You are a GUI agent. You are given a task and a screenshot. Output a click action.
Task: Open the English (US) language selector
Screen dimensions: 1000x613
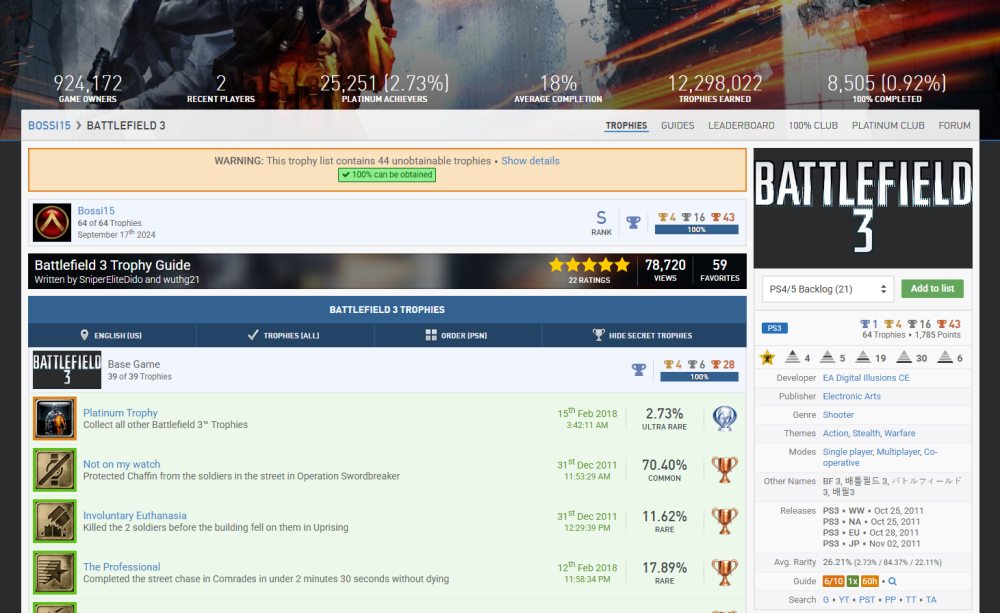111,336
